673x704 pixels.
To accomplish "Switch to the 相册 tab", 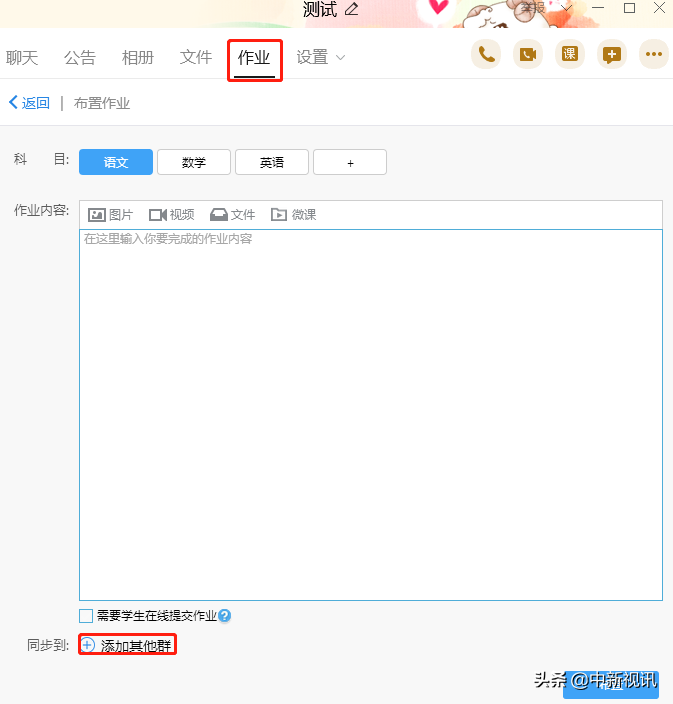I will [x=138, y=57].
